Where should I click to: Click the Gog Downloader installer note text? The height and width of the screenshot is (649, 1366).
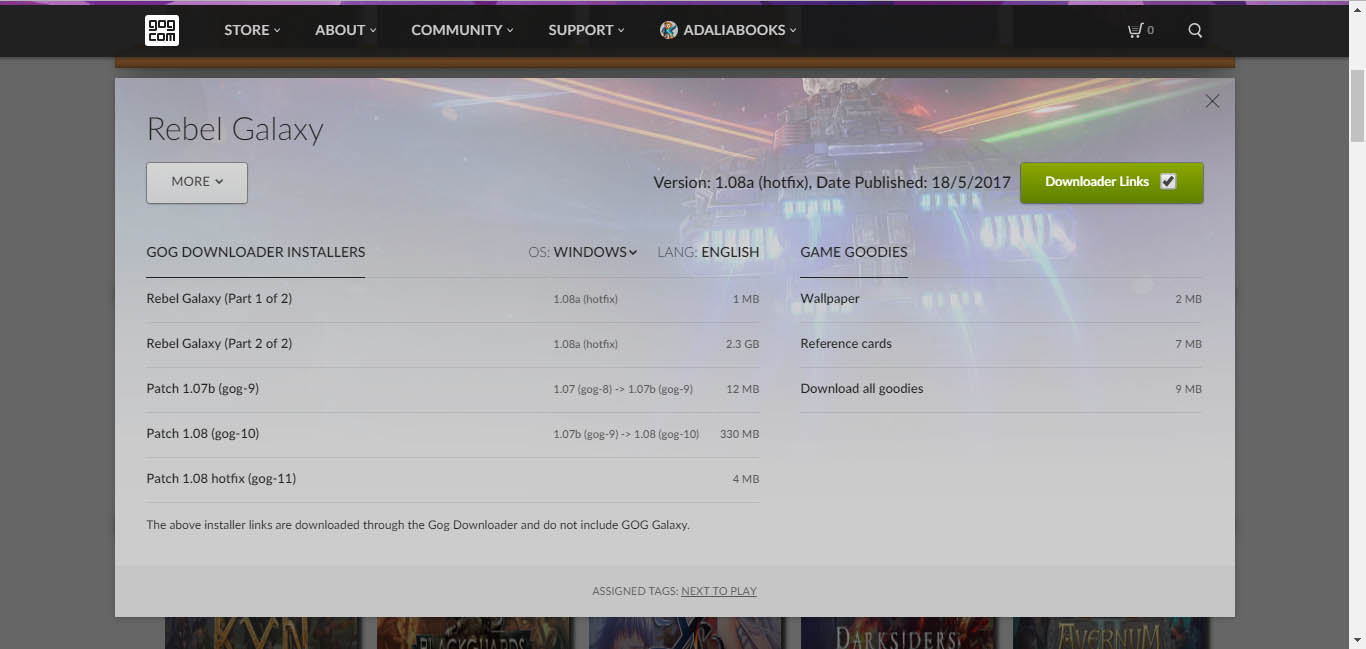point(418,524)
